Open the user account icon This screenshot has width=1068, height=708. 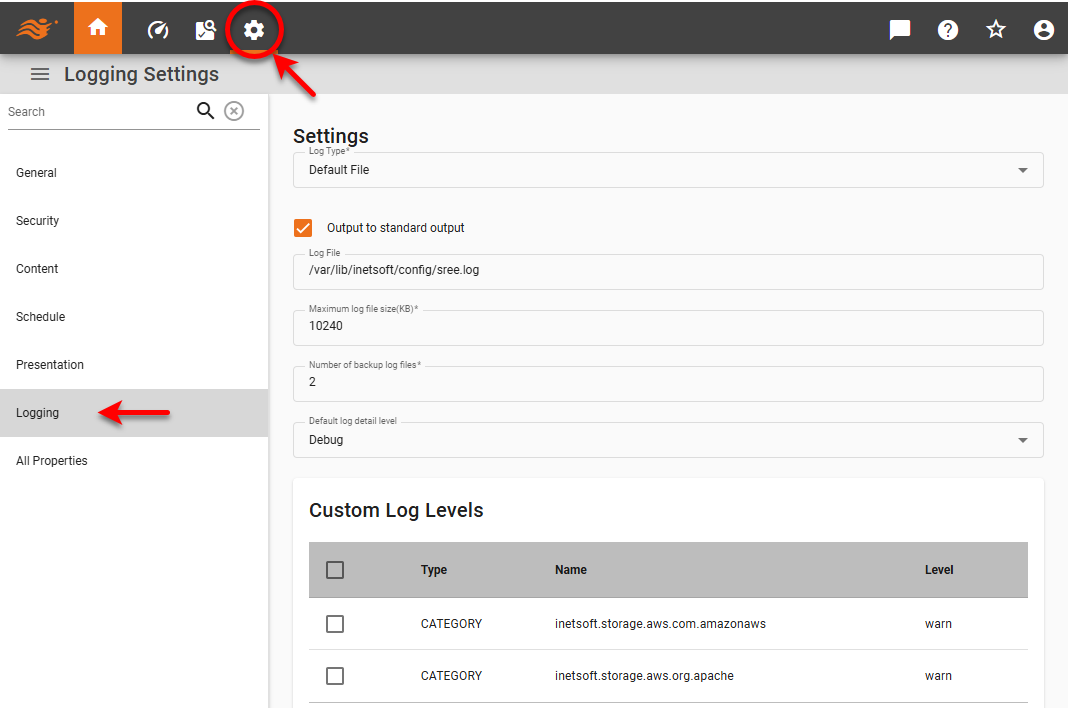pos(1043,29)
